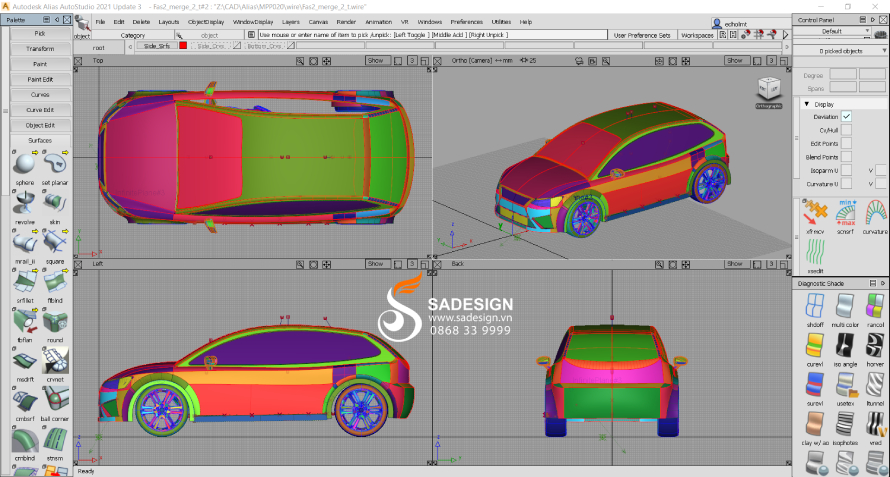Screen dimensions: 890x477
Task: Click the xfrmcv control panel tool
Action: coord(815,212)
